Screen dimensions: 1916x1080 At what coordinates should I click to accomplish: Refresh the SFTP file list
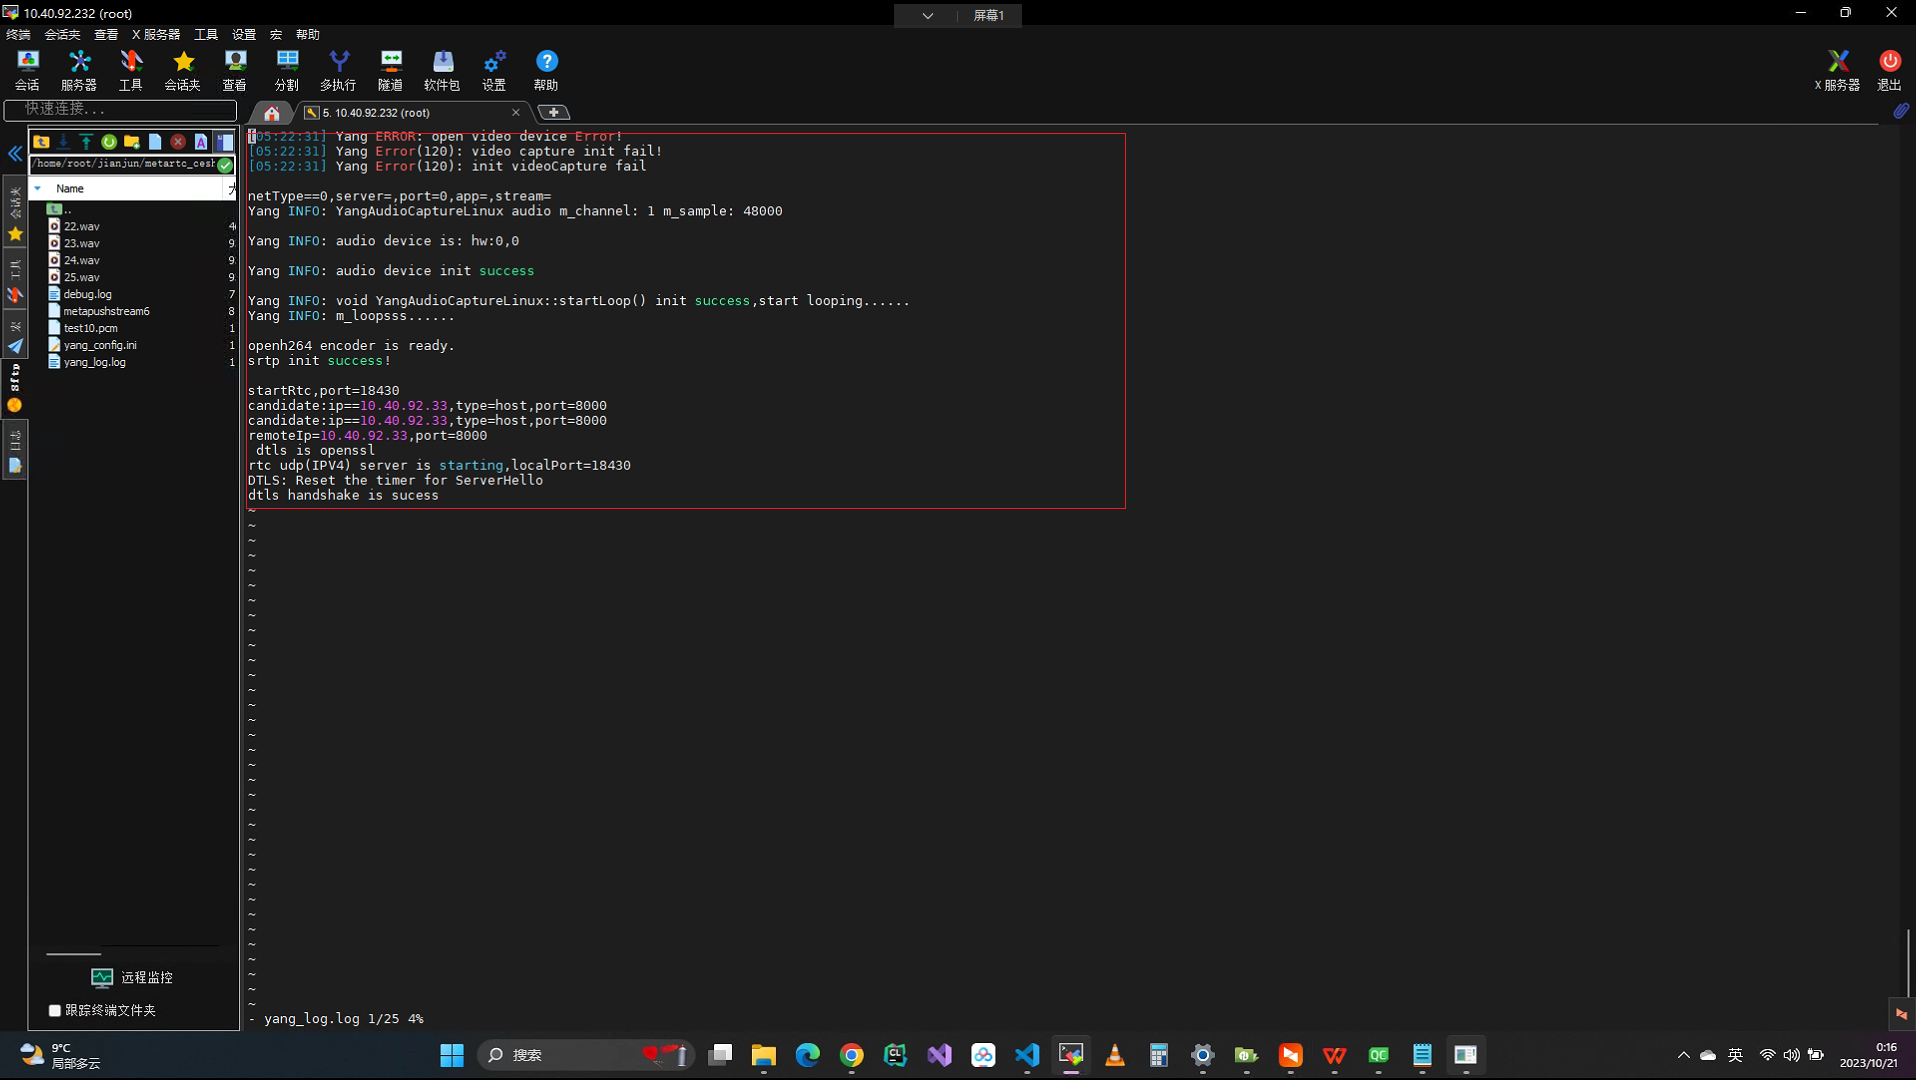tap(108, 142)
